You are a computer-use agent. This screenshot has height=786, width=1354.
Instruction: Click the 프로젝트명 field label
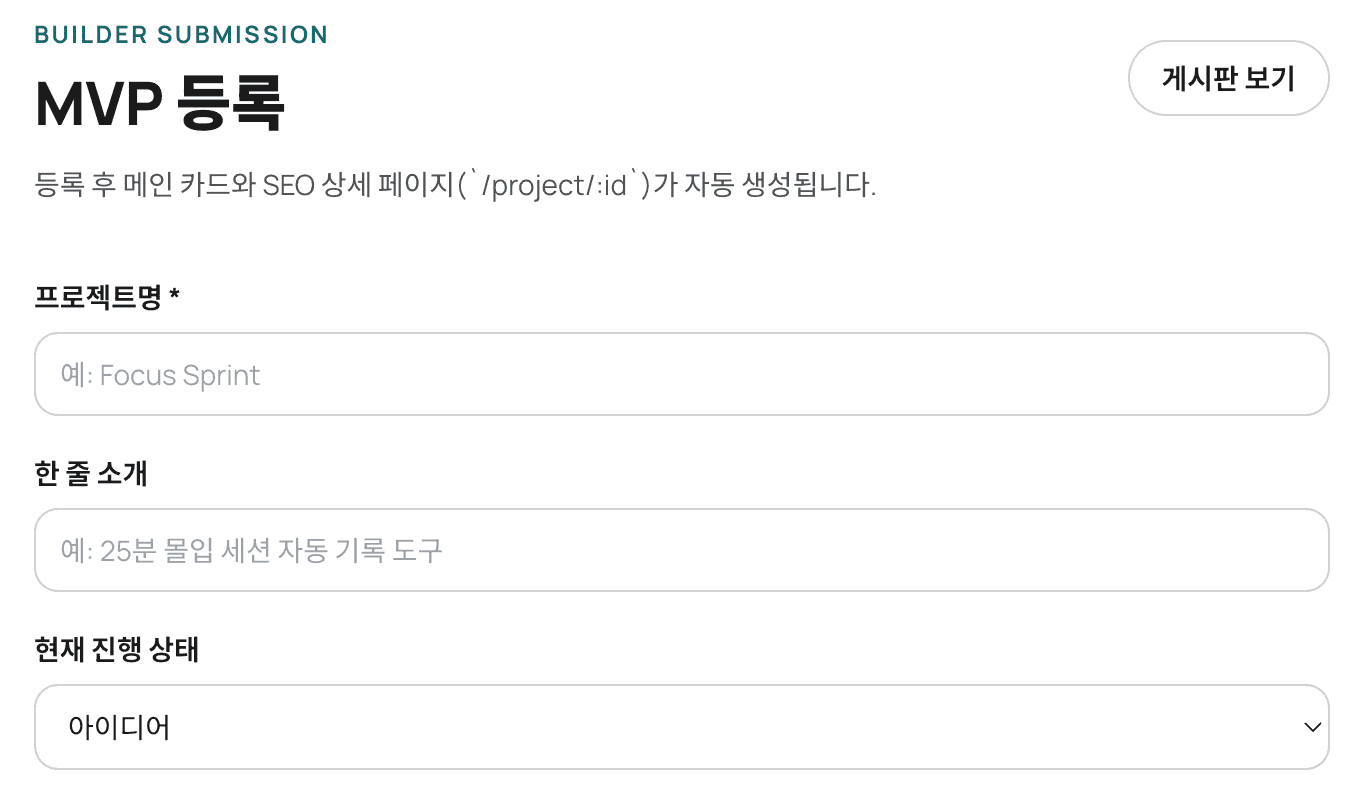[98, 297]
